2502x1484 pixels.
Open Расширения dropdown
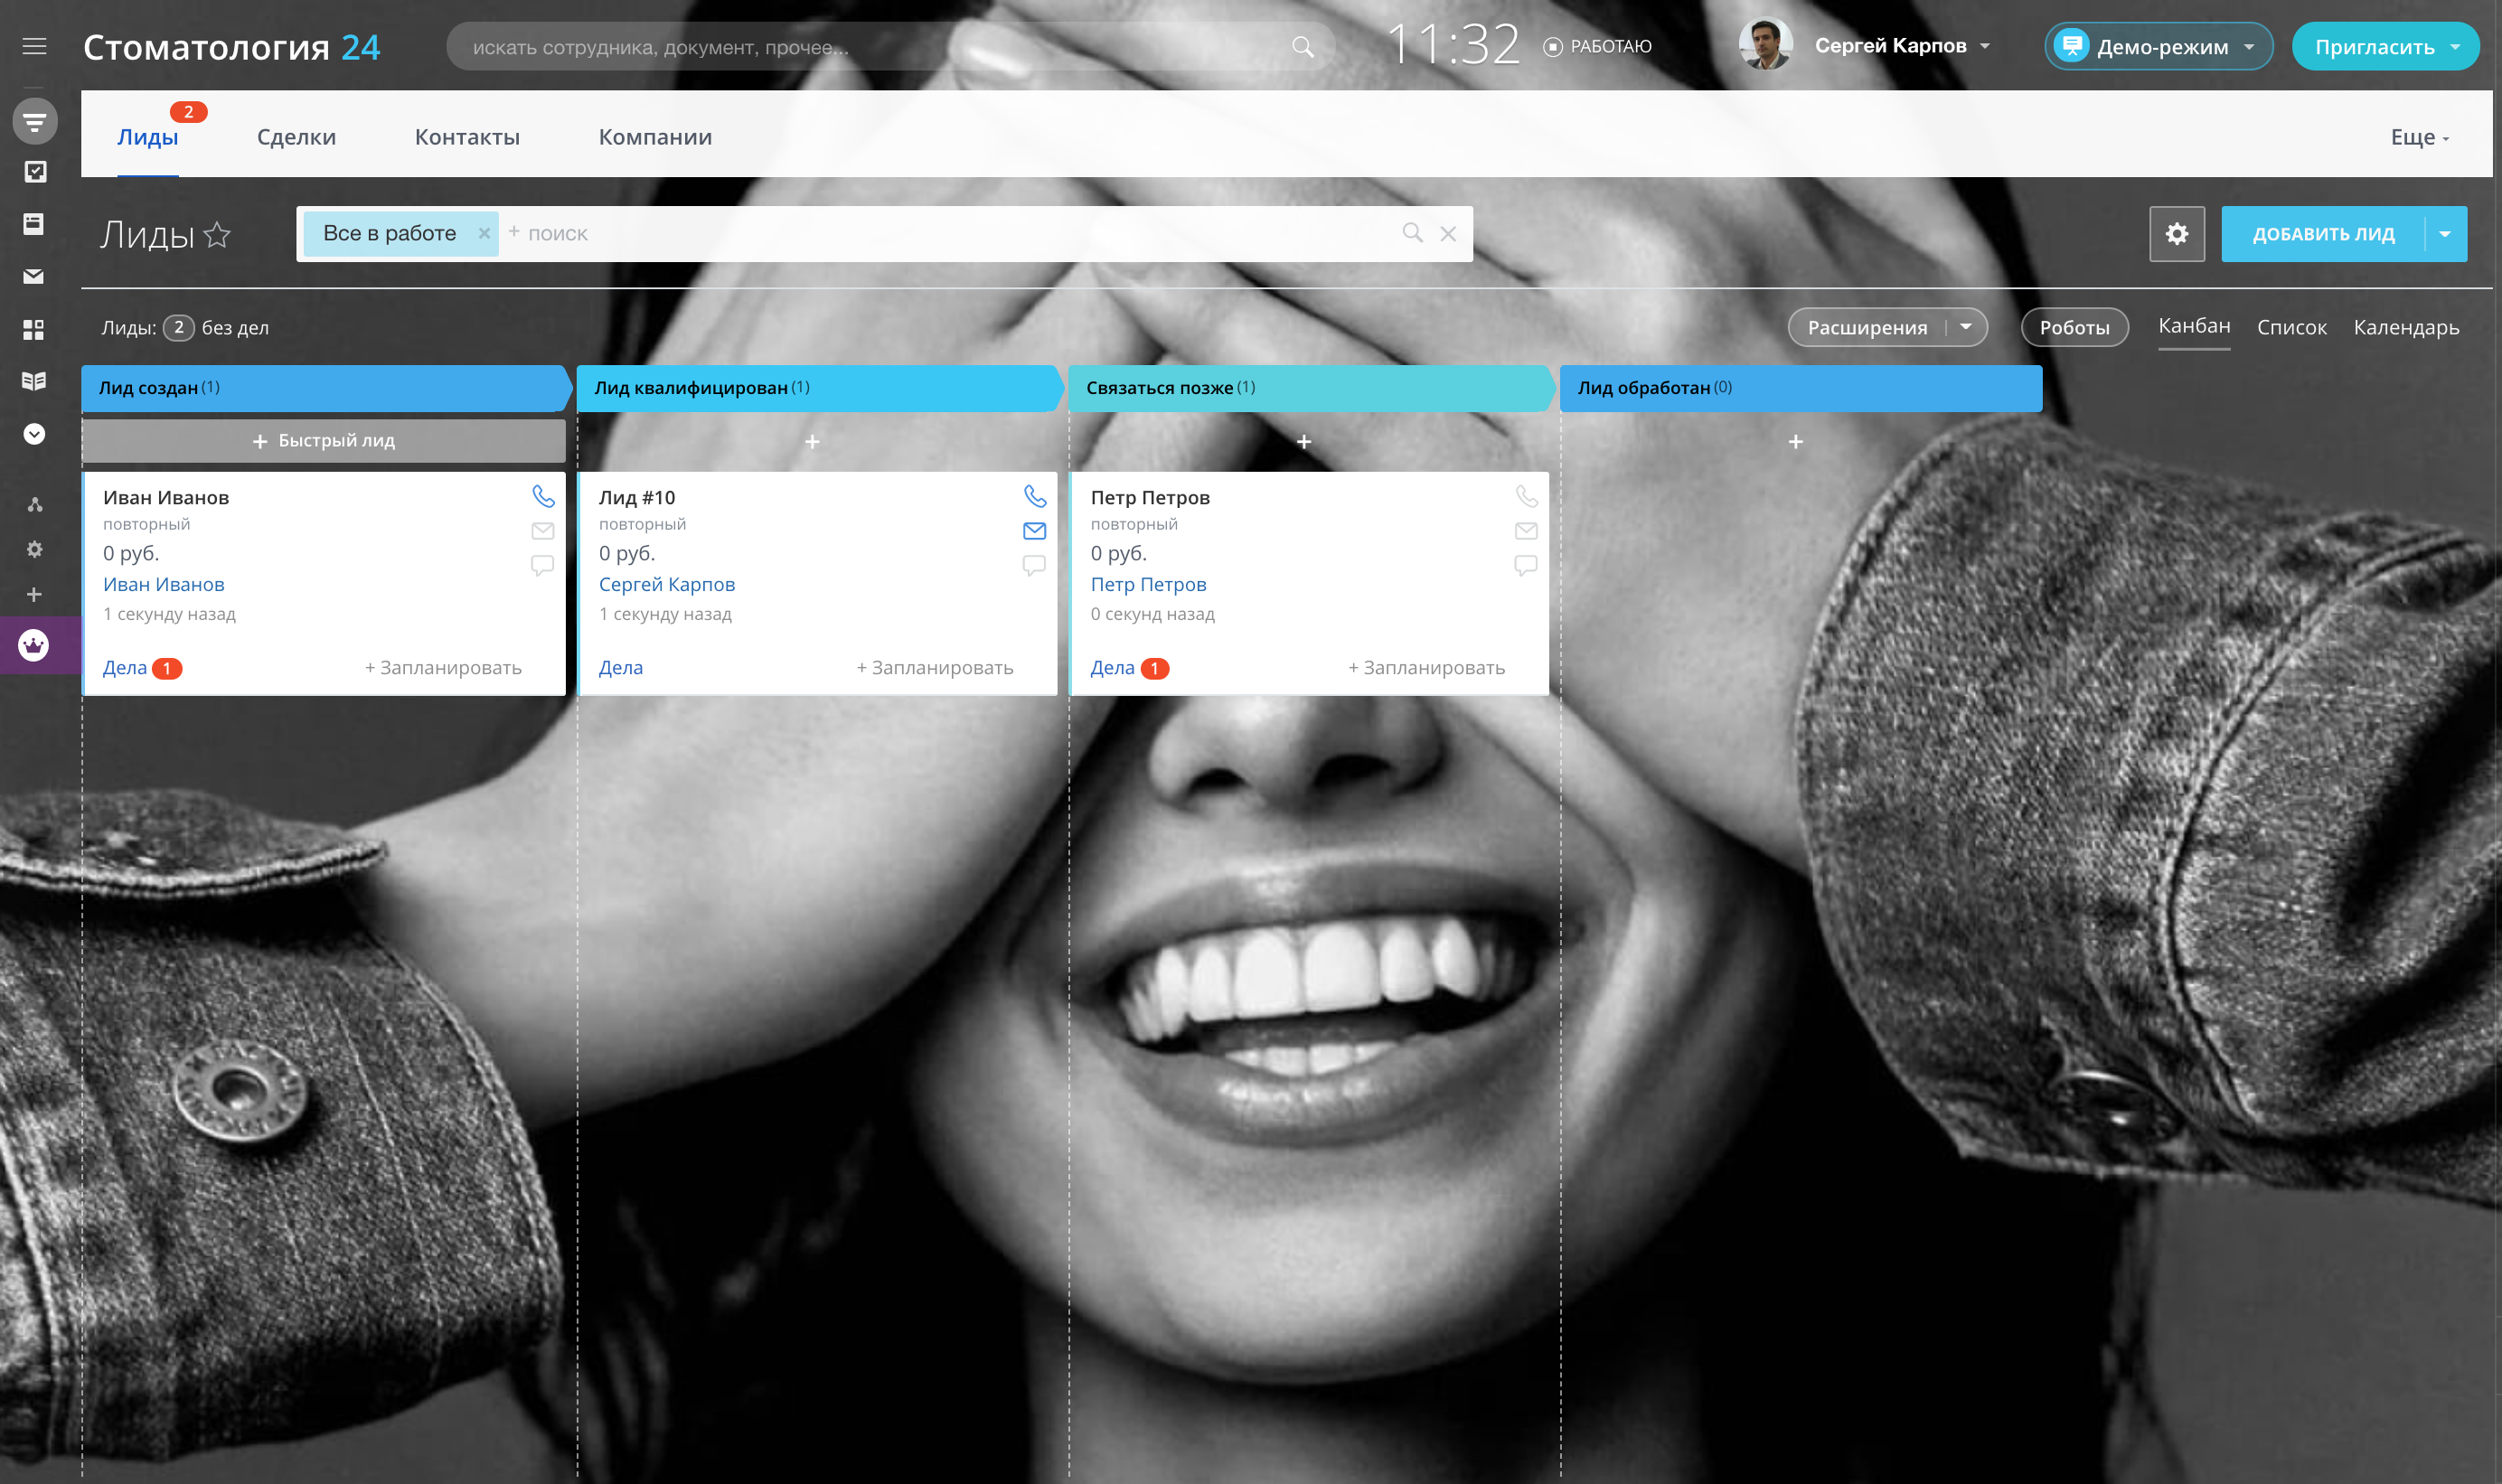coord(1965,327)
